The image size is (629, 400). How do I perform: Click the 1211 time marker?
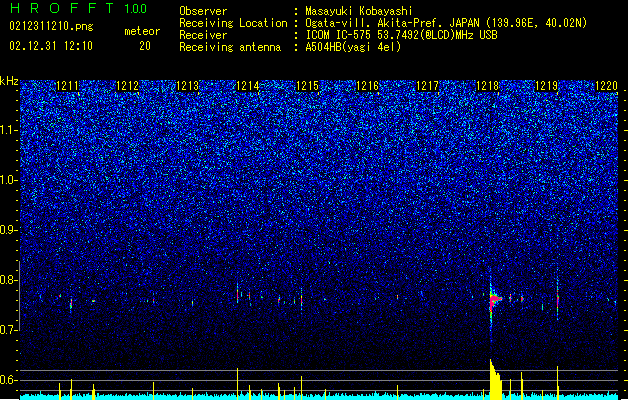tap(67, 86)
